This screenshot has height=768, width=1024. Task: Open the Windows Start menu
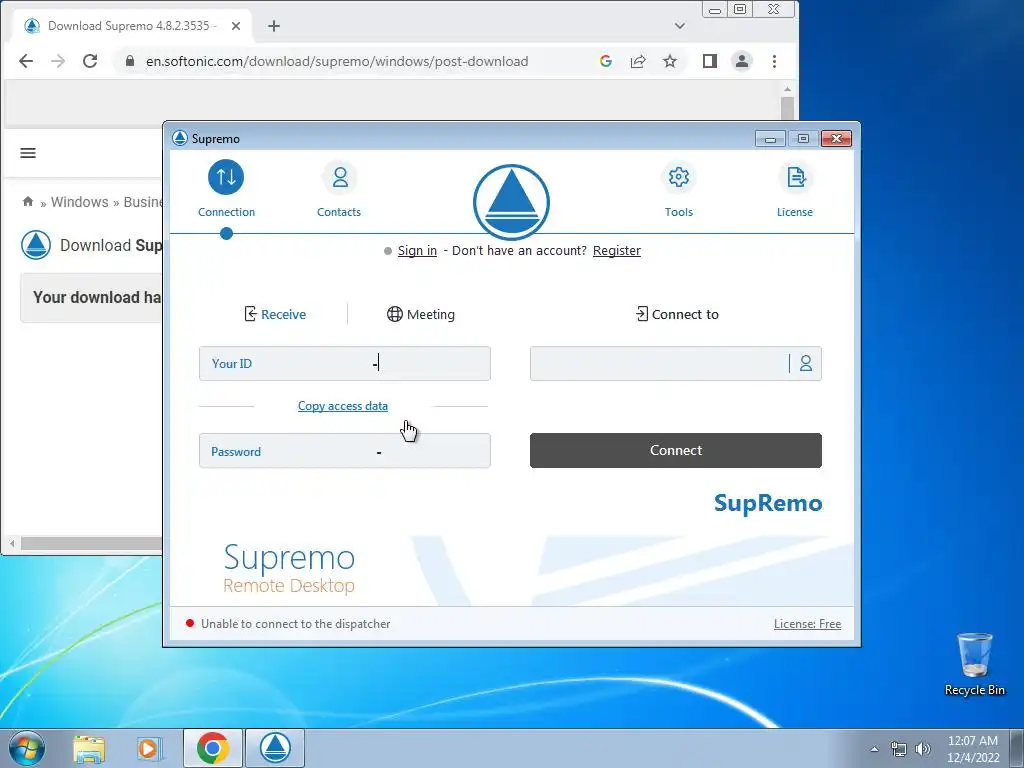[x=26, y=748]
